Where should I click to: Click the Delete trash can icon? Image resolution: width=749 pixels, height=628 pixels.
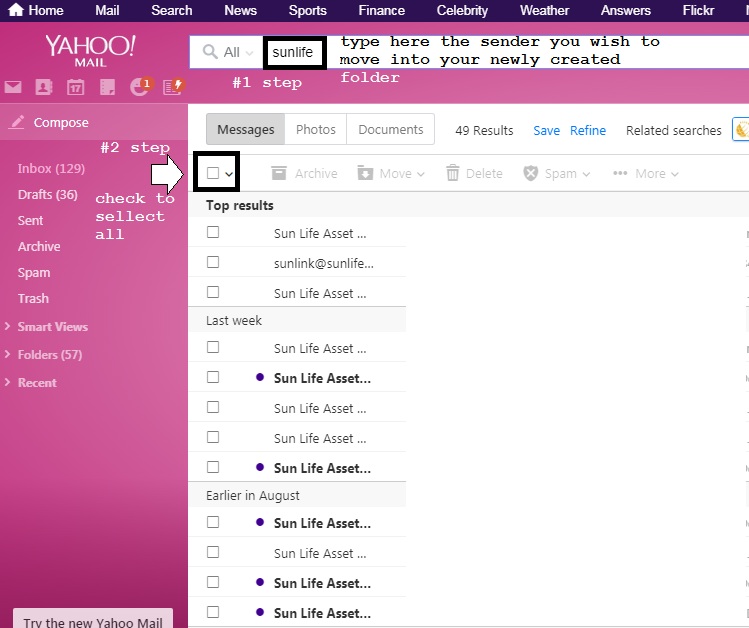(452, 173)
